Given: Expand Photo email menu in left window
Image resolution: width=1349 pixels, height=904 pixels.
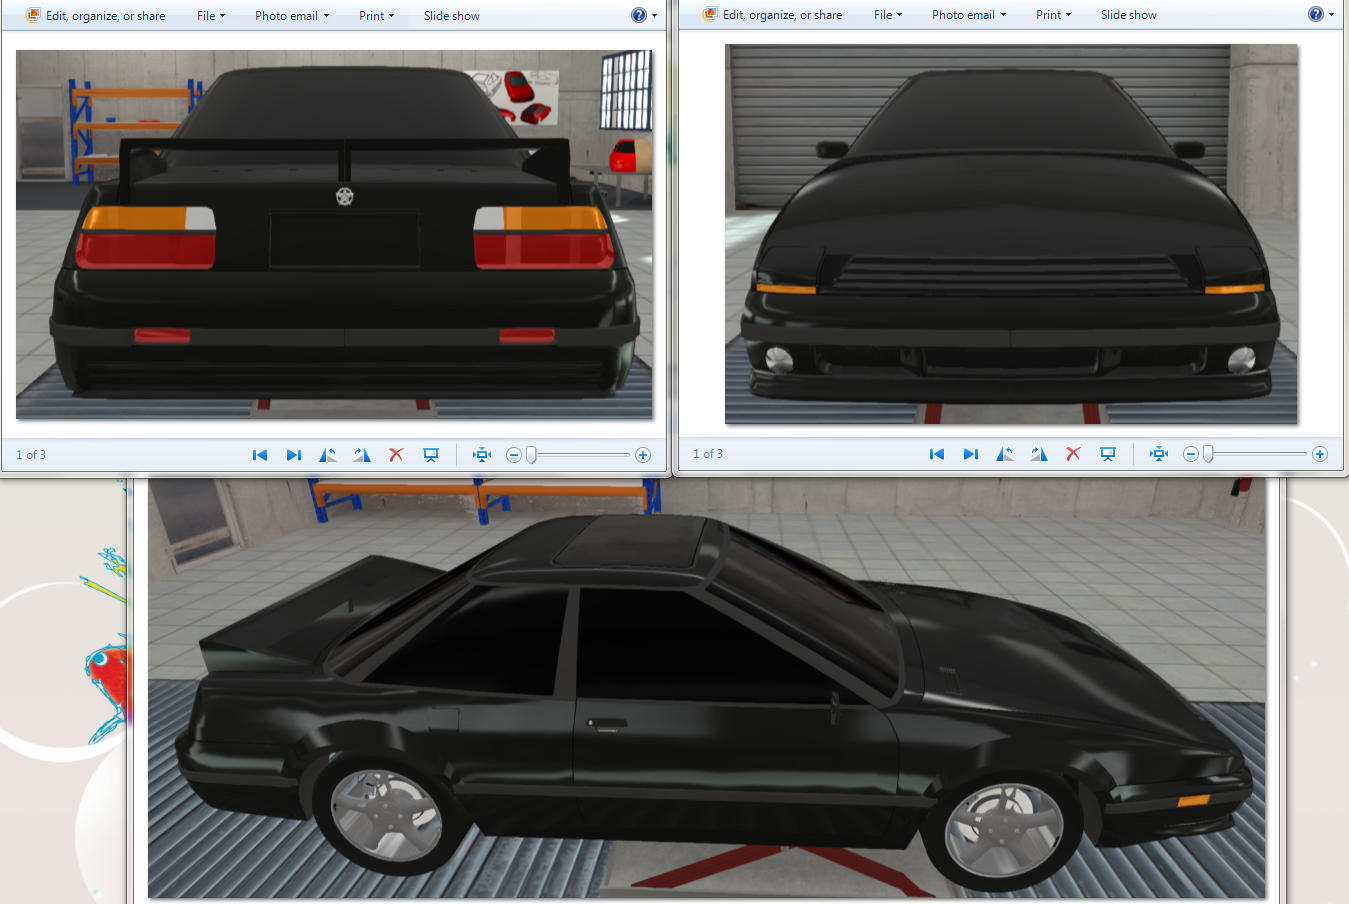Looking at the screenshot, I should (x=292, y=16).
